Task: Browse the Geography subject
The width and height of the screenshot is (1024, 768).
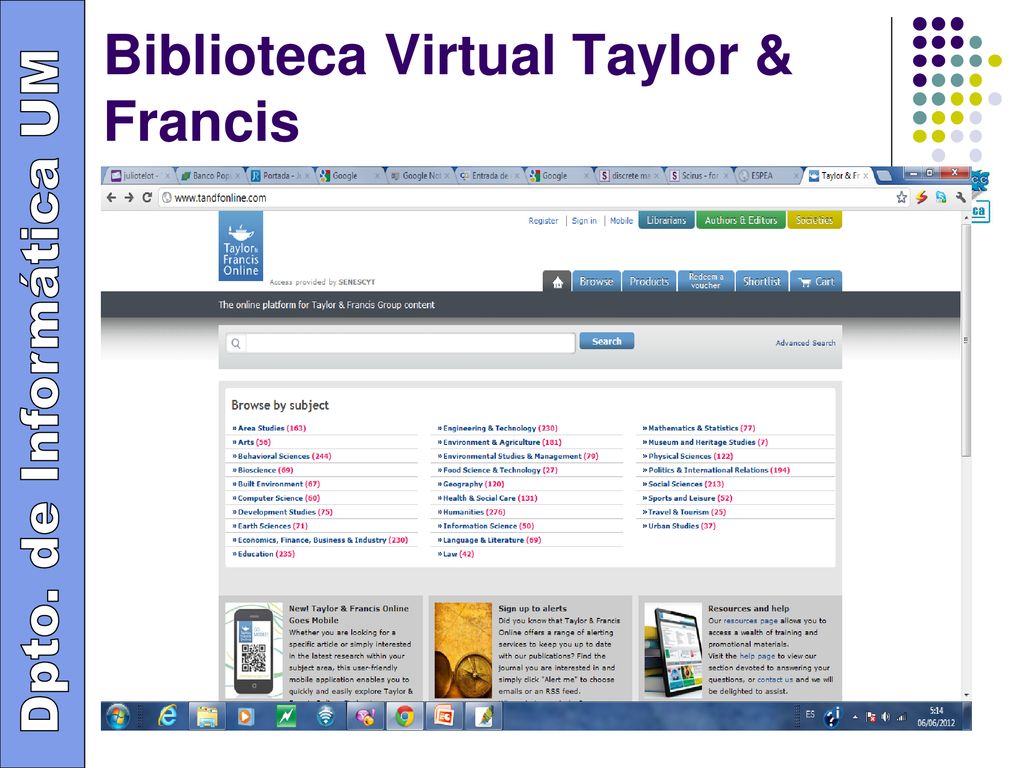Action: 473,484
